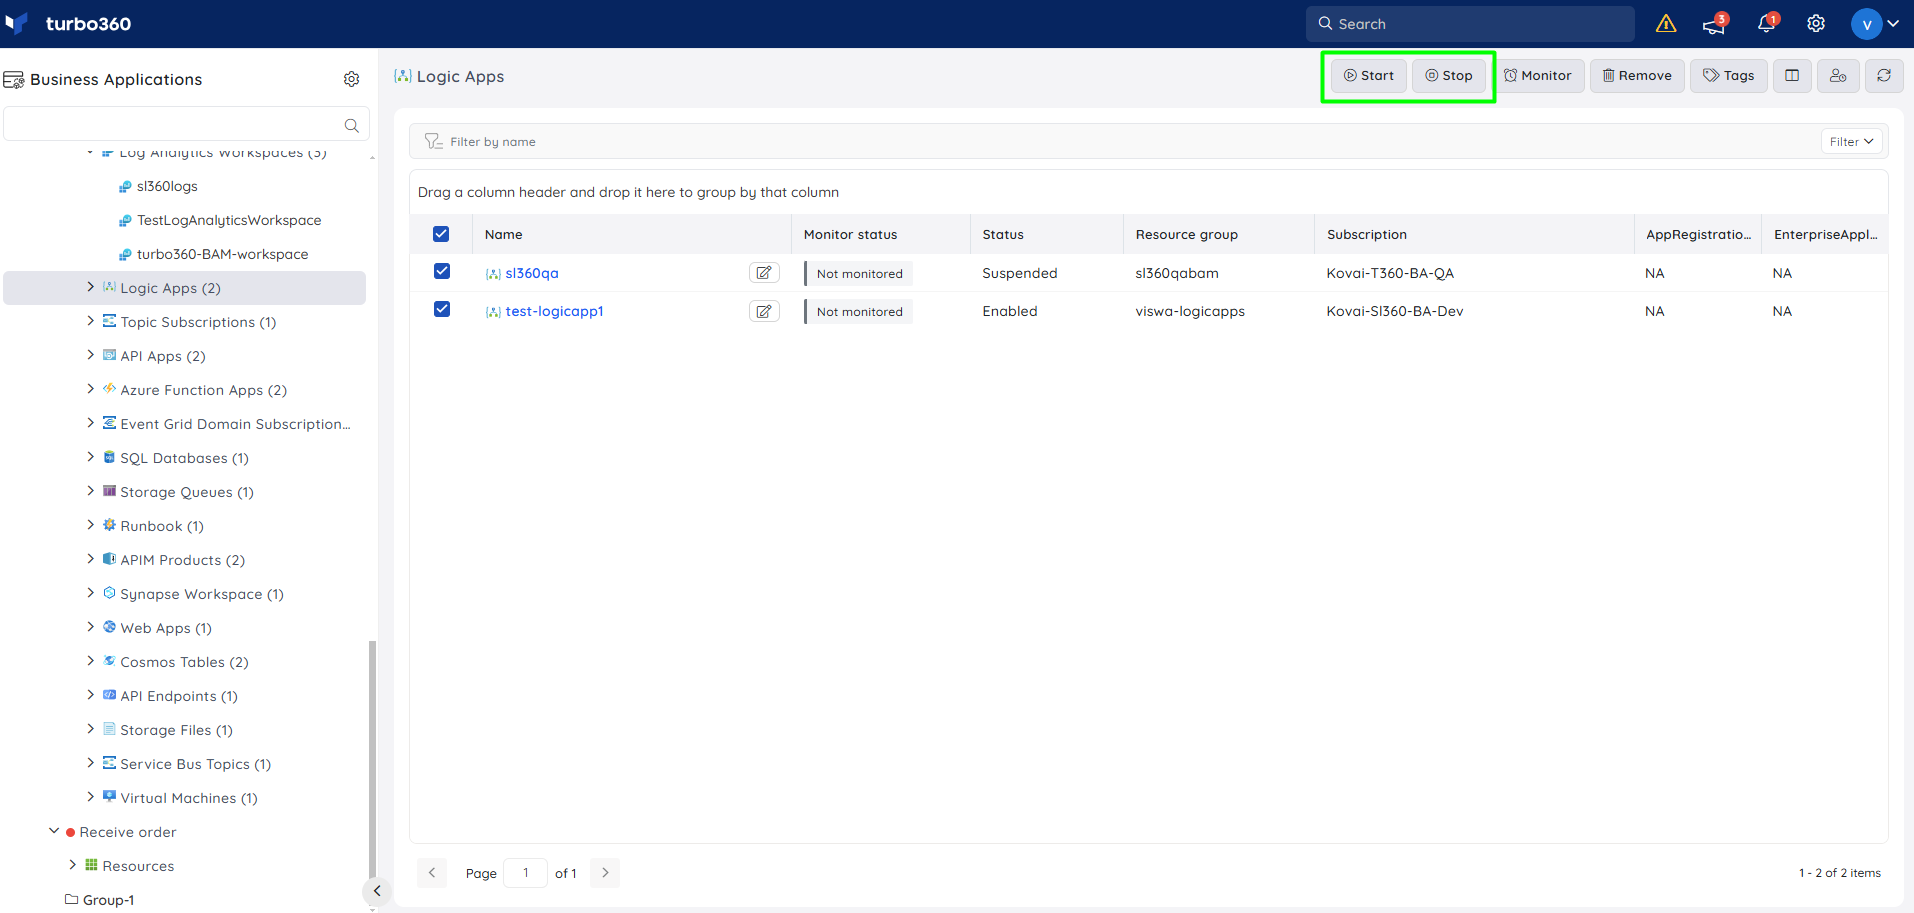The width and height of the screenshot is (1914, 913).
Task: Click the 'Kovai-SI360-BA-Dev' subscription cell
Action: tap(1395, 311)
